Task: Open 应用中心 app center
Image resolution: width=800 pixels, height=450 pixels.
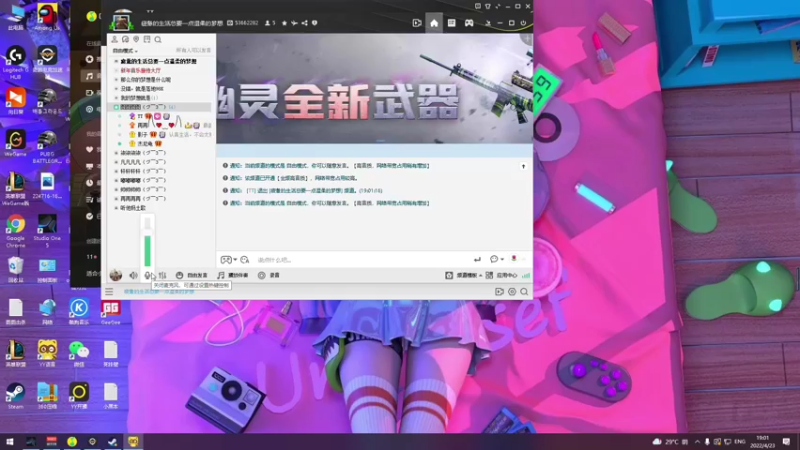Action: coord(502,276)
